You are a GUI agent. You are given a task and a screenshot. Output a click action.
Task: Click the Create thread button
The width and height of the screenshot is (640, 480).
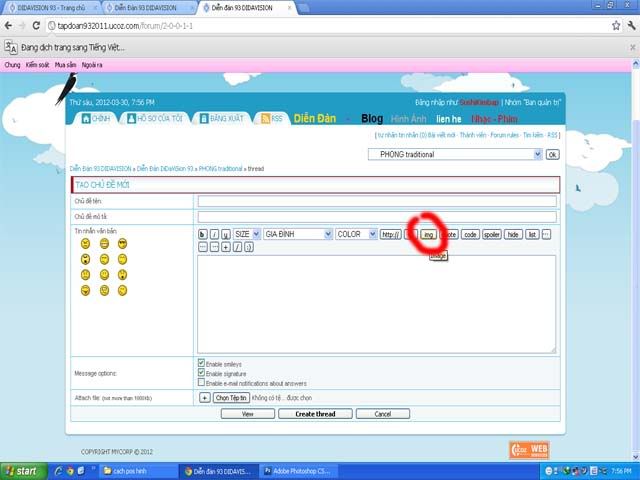click(315, 414)
